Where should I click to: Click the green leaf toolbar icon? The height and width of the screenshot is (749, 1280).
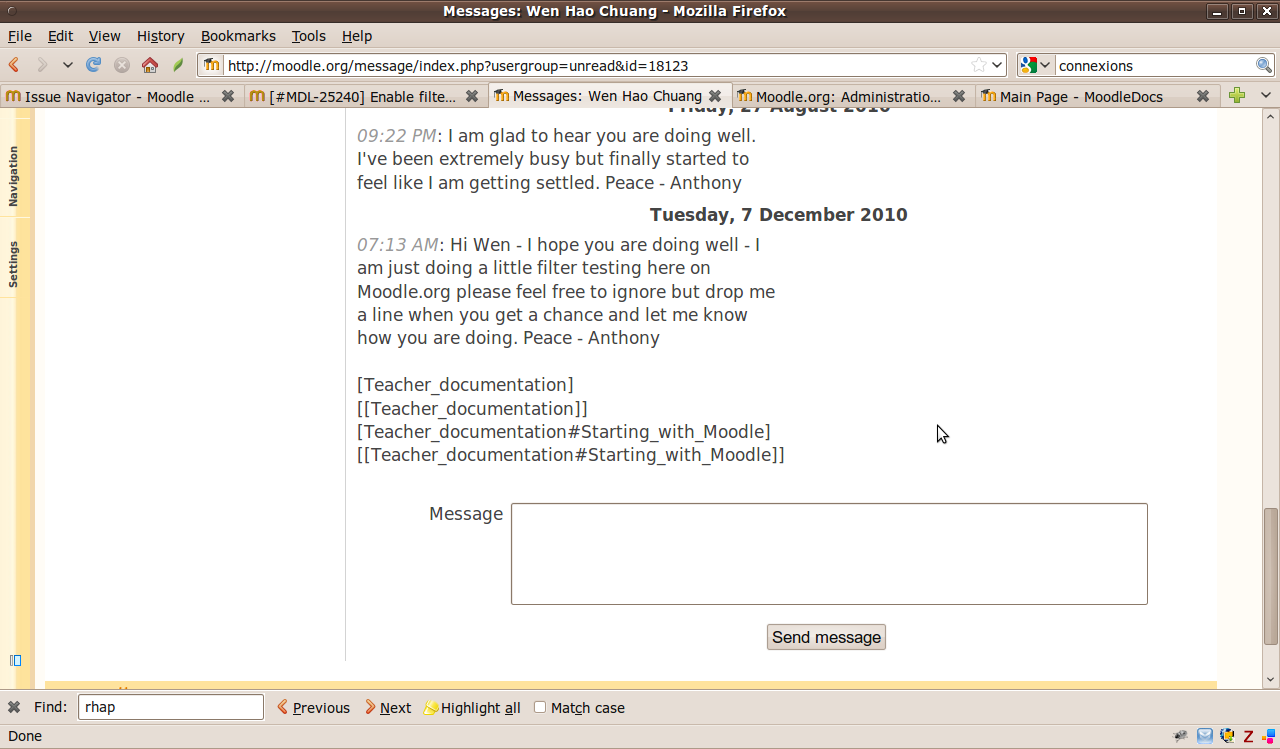(178, 65)
